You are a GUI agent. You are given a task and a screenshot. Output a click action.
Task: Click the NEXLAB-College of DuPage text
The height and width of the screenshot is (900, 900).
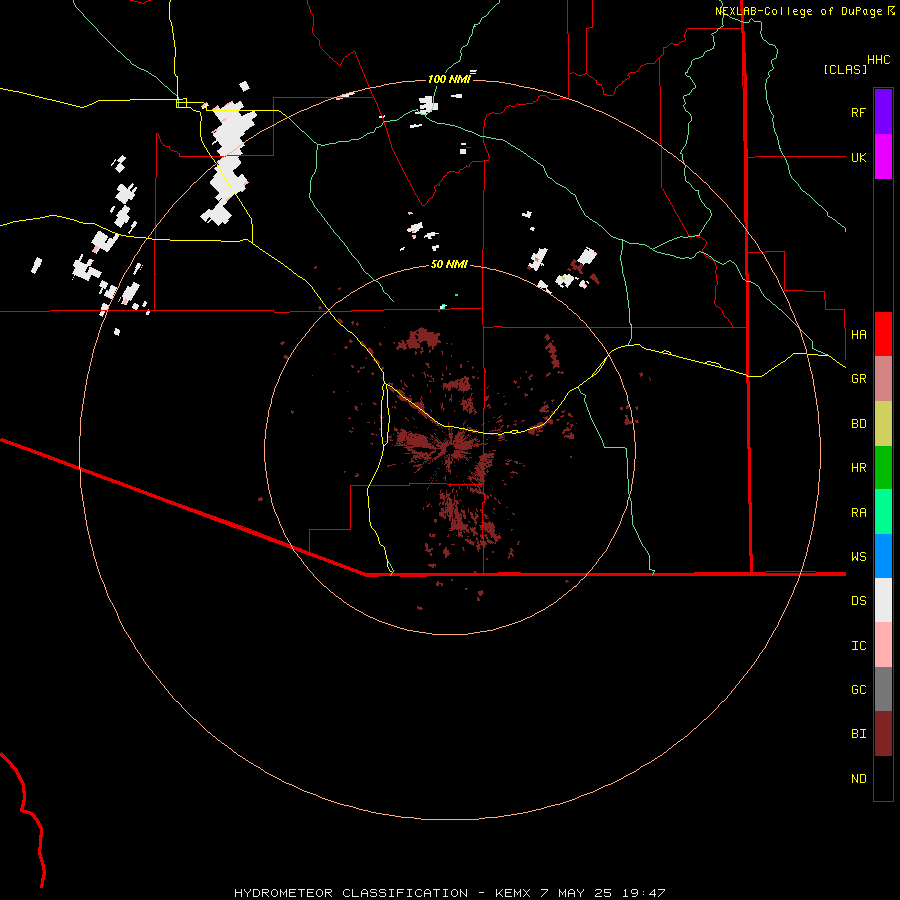point(798,11)
